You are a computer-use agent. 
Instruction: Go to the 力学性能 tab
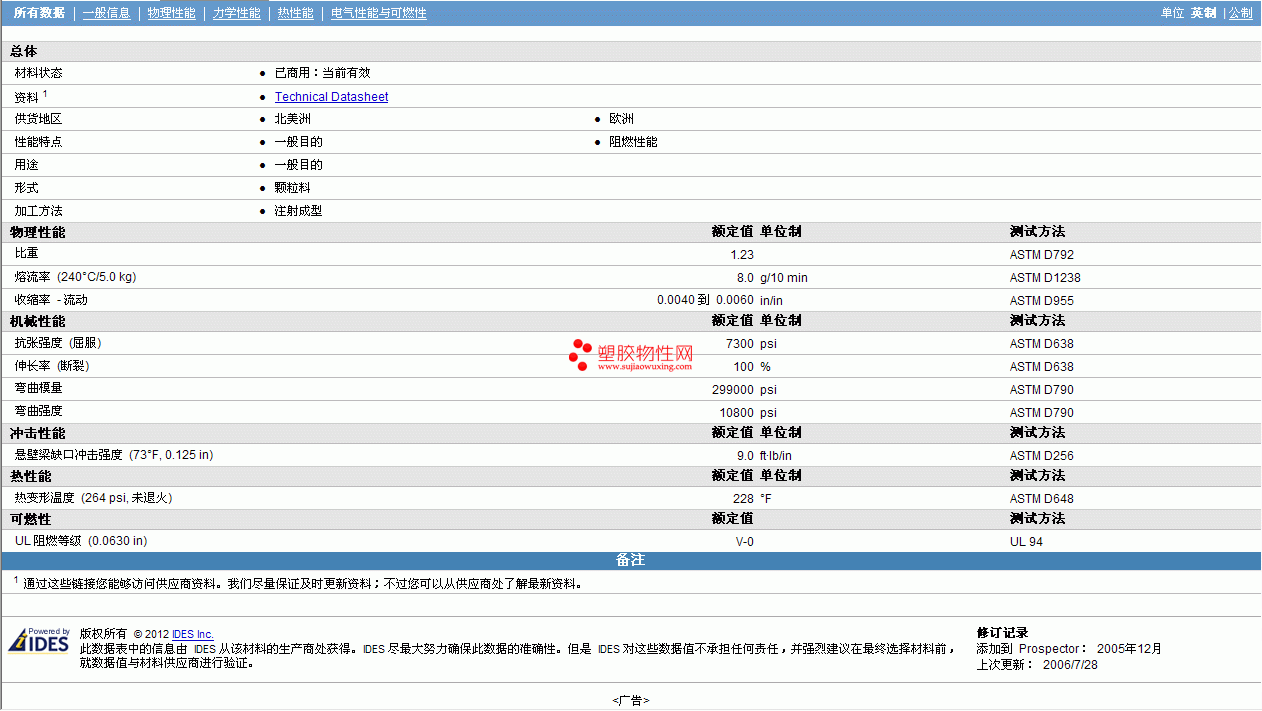[x=236, y=13]
